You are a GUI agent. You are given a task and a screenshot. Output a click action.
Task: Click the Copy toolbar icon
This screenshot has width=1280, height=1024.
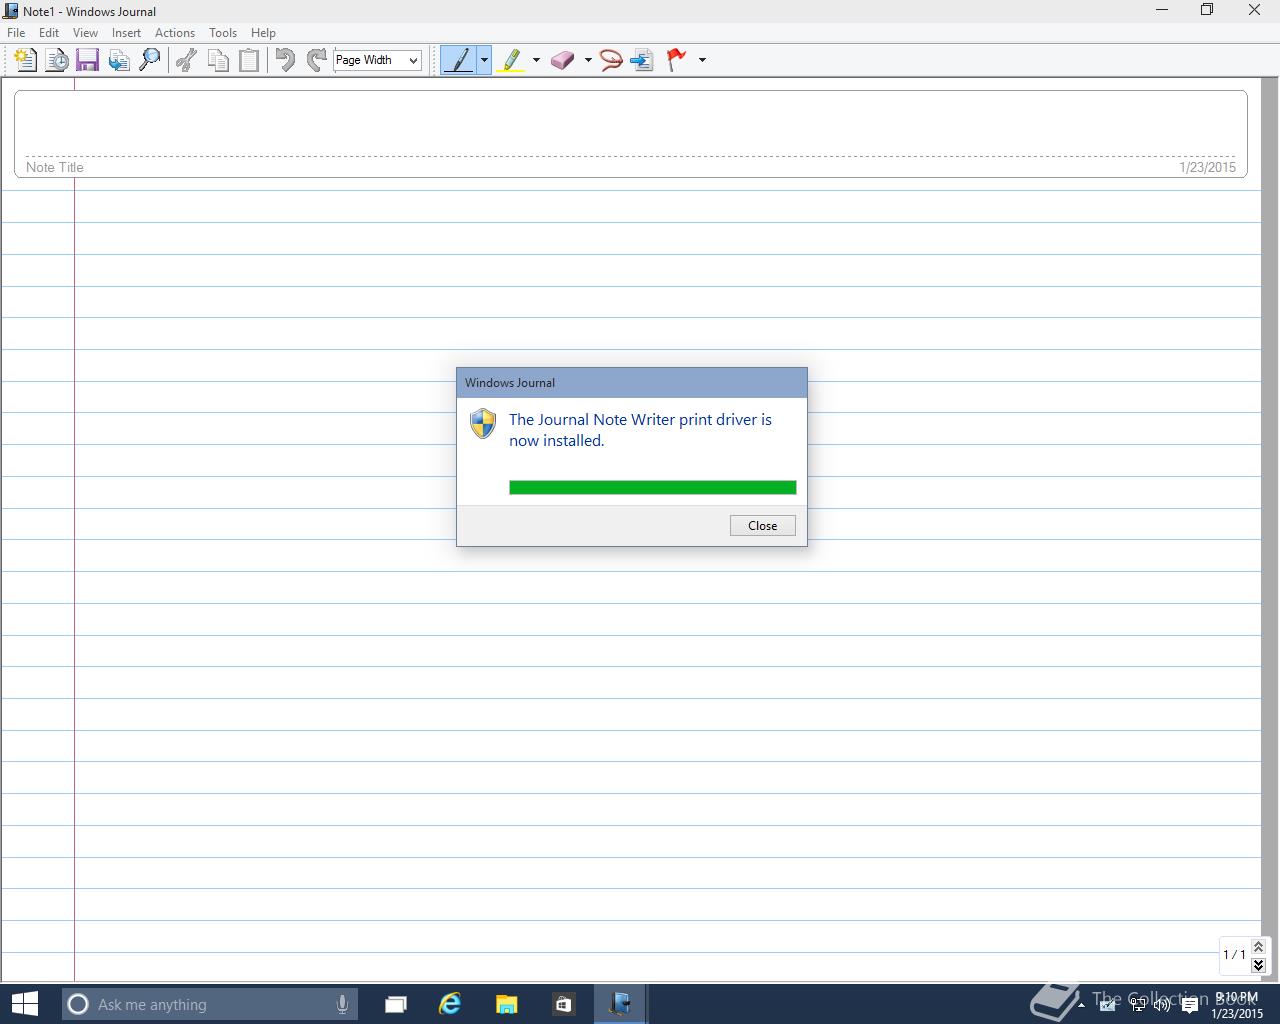pos(218,60)
